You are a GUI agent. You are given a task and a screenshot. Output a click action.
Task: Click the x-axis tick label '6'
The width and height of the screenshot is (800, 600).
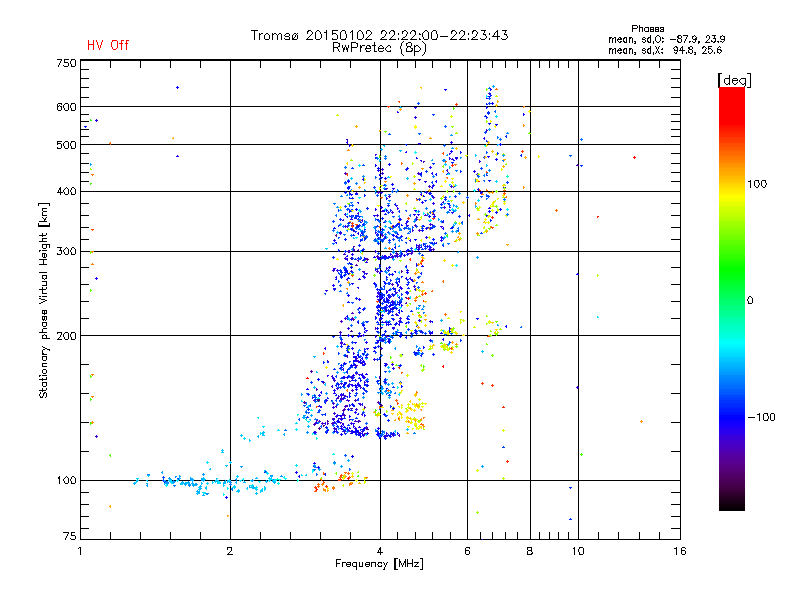click(467, 551)
